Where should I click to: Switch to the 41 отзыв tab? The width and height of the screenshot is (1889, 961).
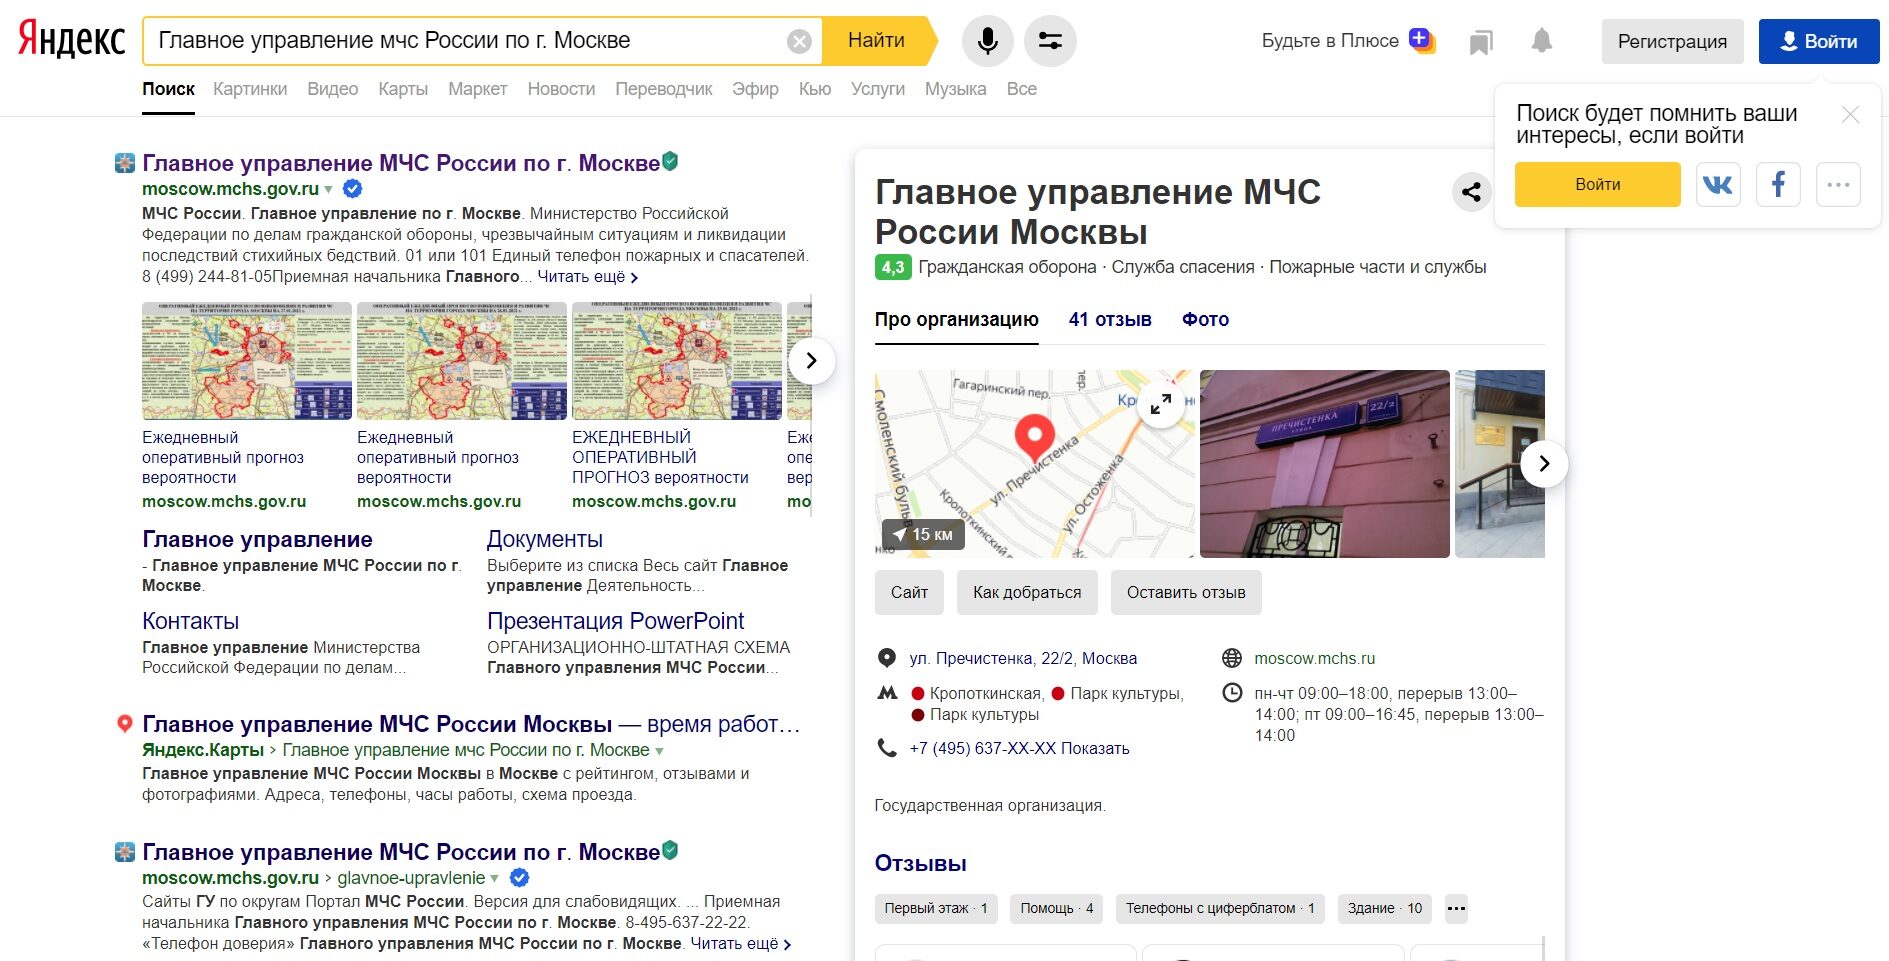(x=1110, y=320)
